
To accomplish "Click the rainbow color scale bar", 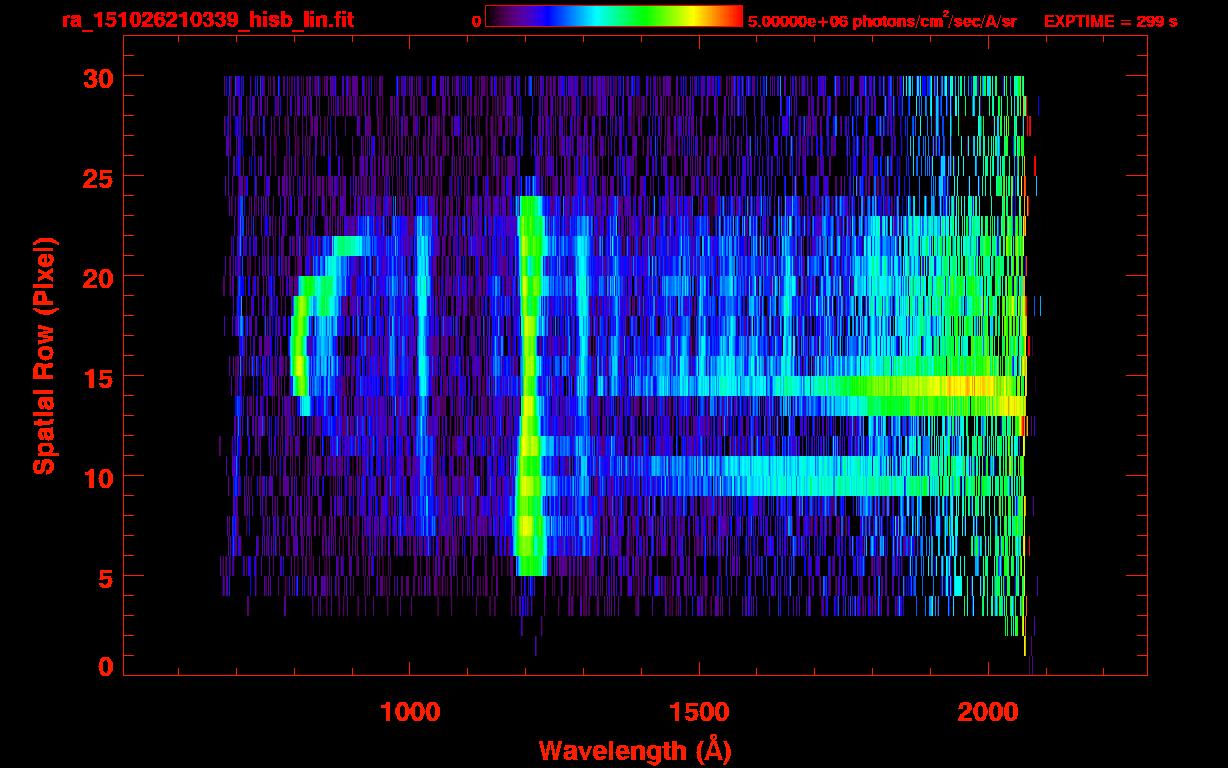I will [x=614, y=16].
